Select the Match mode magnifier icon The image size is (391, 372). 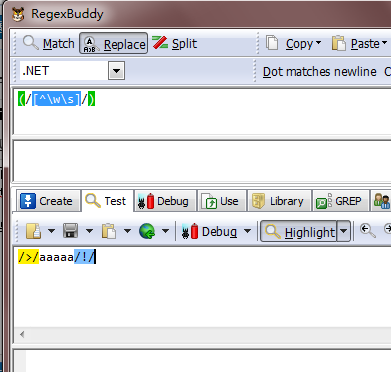[30, 43]
